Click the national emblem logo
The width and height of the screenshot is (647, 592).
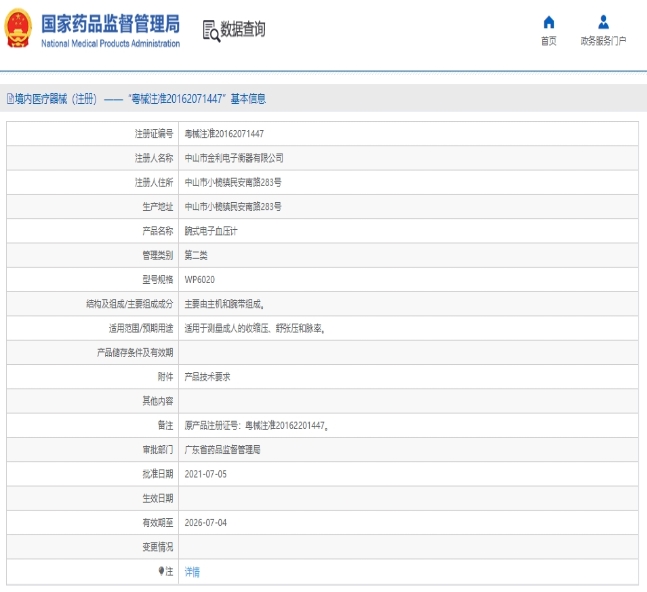pos(18,30)
